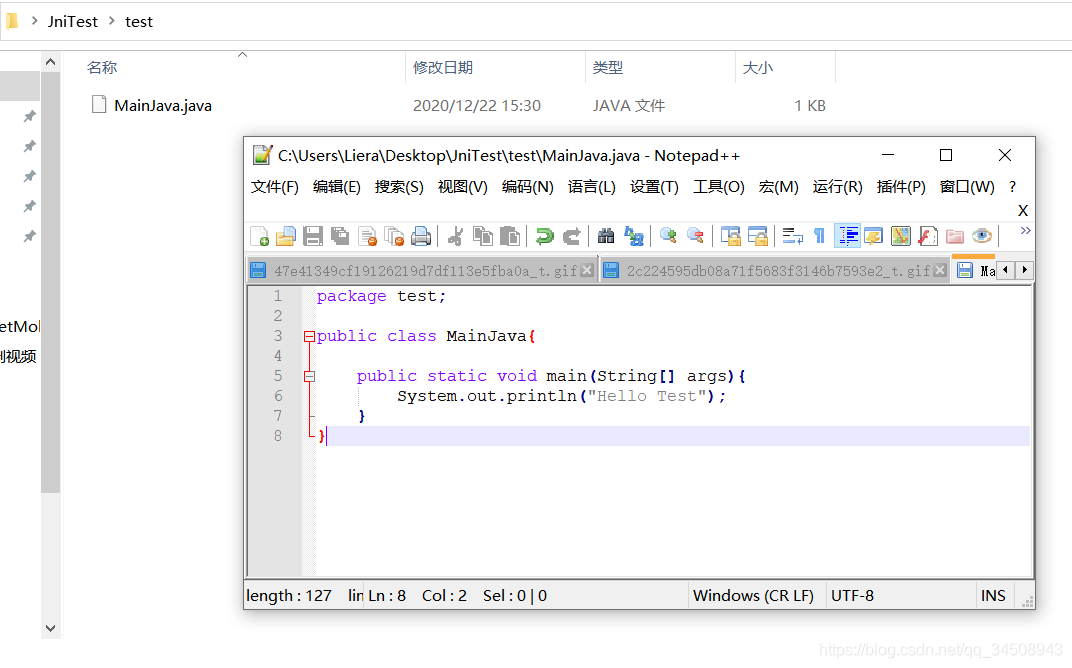
Task: Create a new file in Notepad++
Action: coord(257,235)
